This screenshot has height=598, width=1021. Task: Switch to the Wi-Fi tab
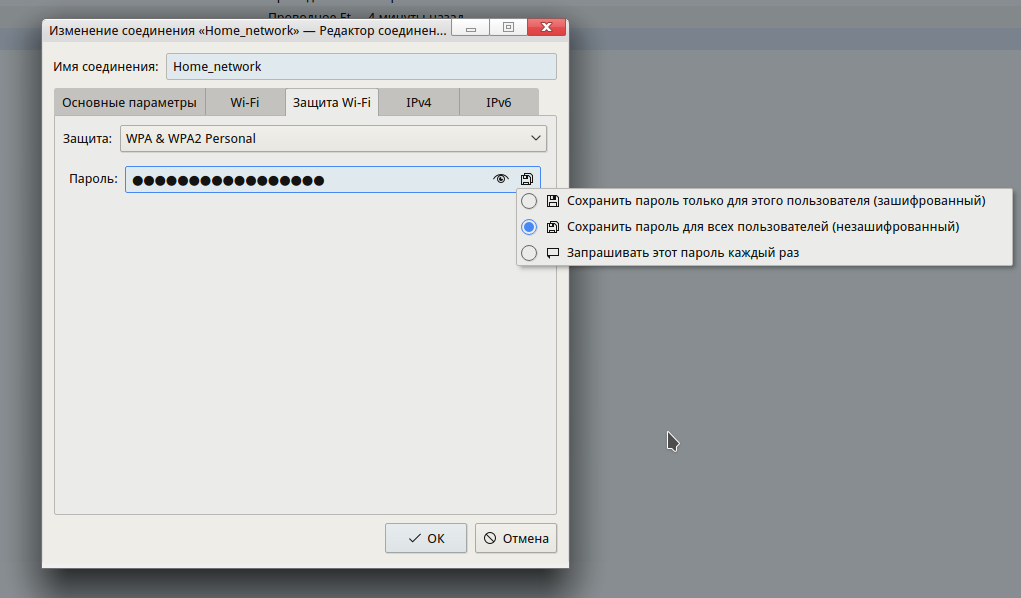(245, 102)
